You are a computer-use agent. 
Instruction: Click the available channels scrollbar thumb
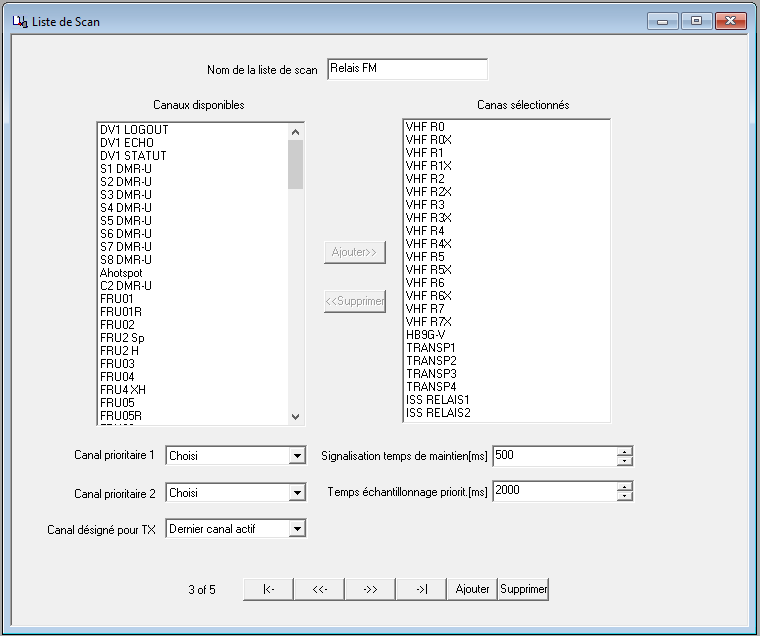[x=295, y=164]
